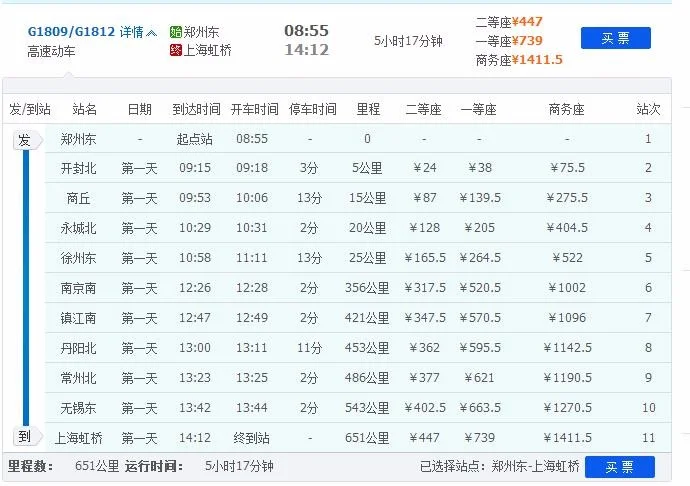The image size is (690, 486).
Task: Click the bottom 买票 button
Action: (620, 467)
